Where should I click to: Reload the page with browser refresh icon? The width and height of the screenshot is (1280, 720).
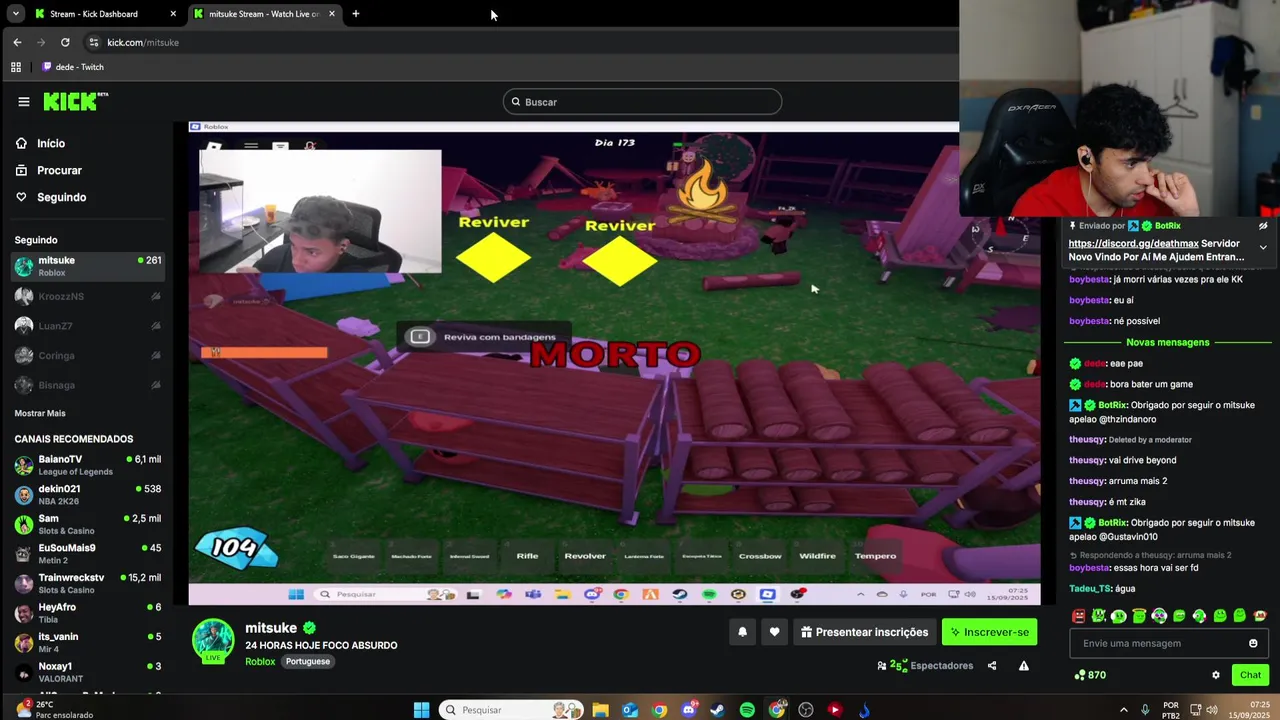[65, 42]
